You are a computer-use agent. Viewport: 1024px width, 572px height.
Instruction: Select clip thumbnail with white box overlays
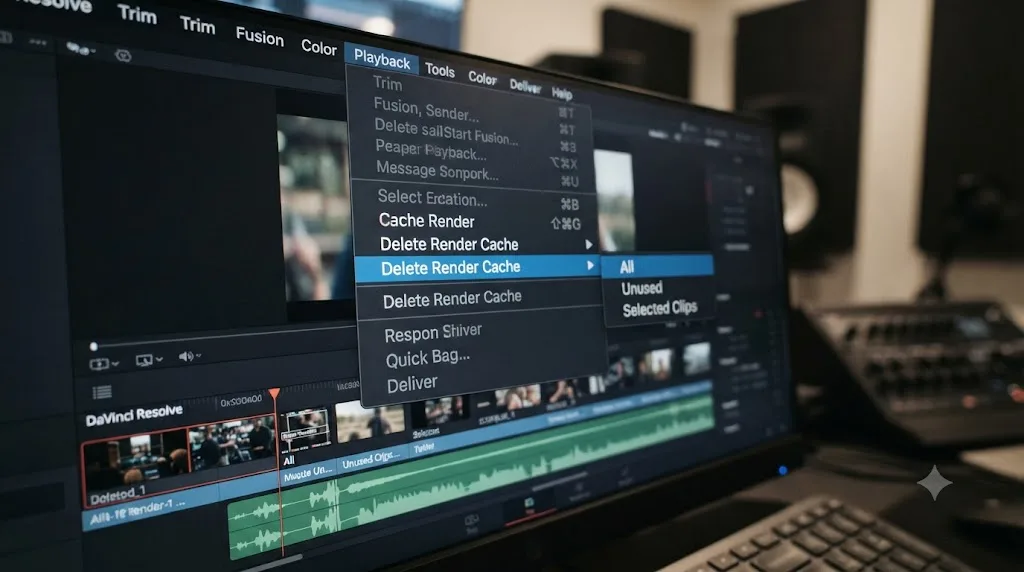[x=304, y=430]
